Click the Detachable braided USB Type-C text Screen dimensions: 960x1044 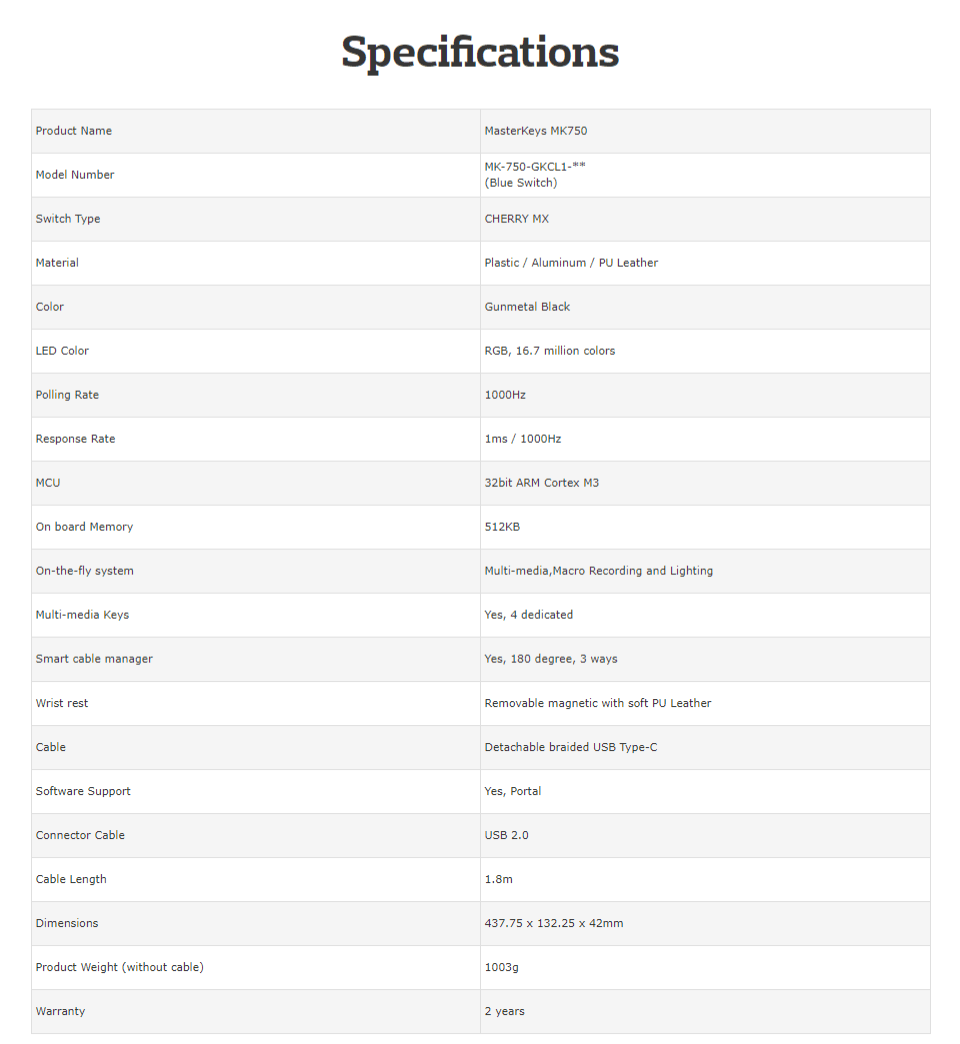pyautogui.click(x=571, y=747)
